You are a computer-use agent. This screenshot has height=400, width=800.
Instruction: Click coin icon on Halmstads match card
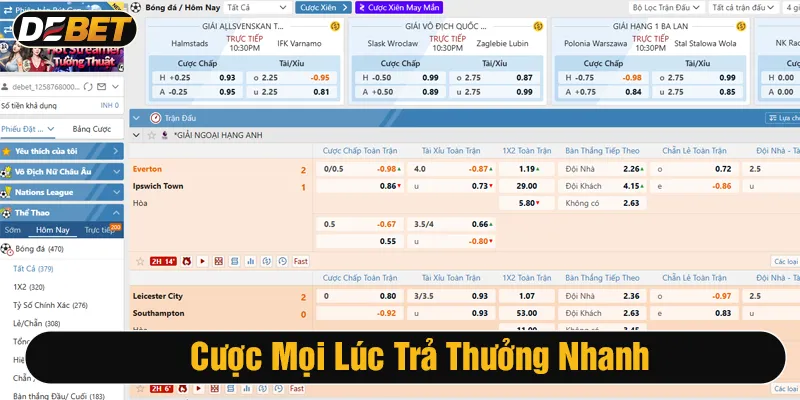(x=335, y=26)
